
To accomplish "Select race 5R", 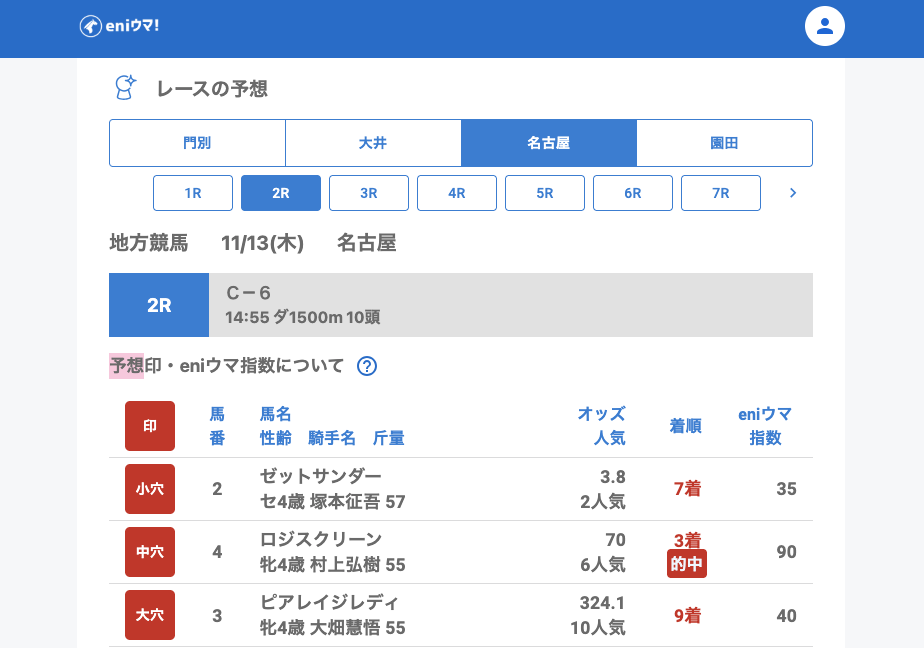I will [545, 193].
